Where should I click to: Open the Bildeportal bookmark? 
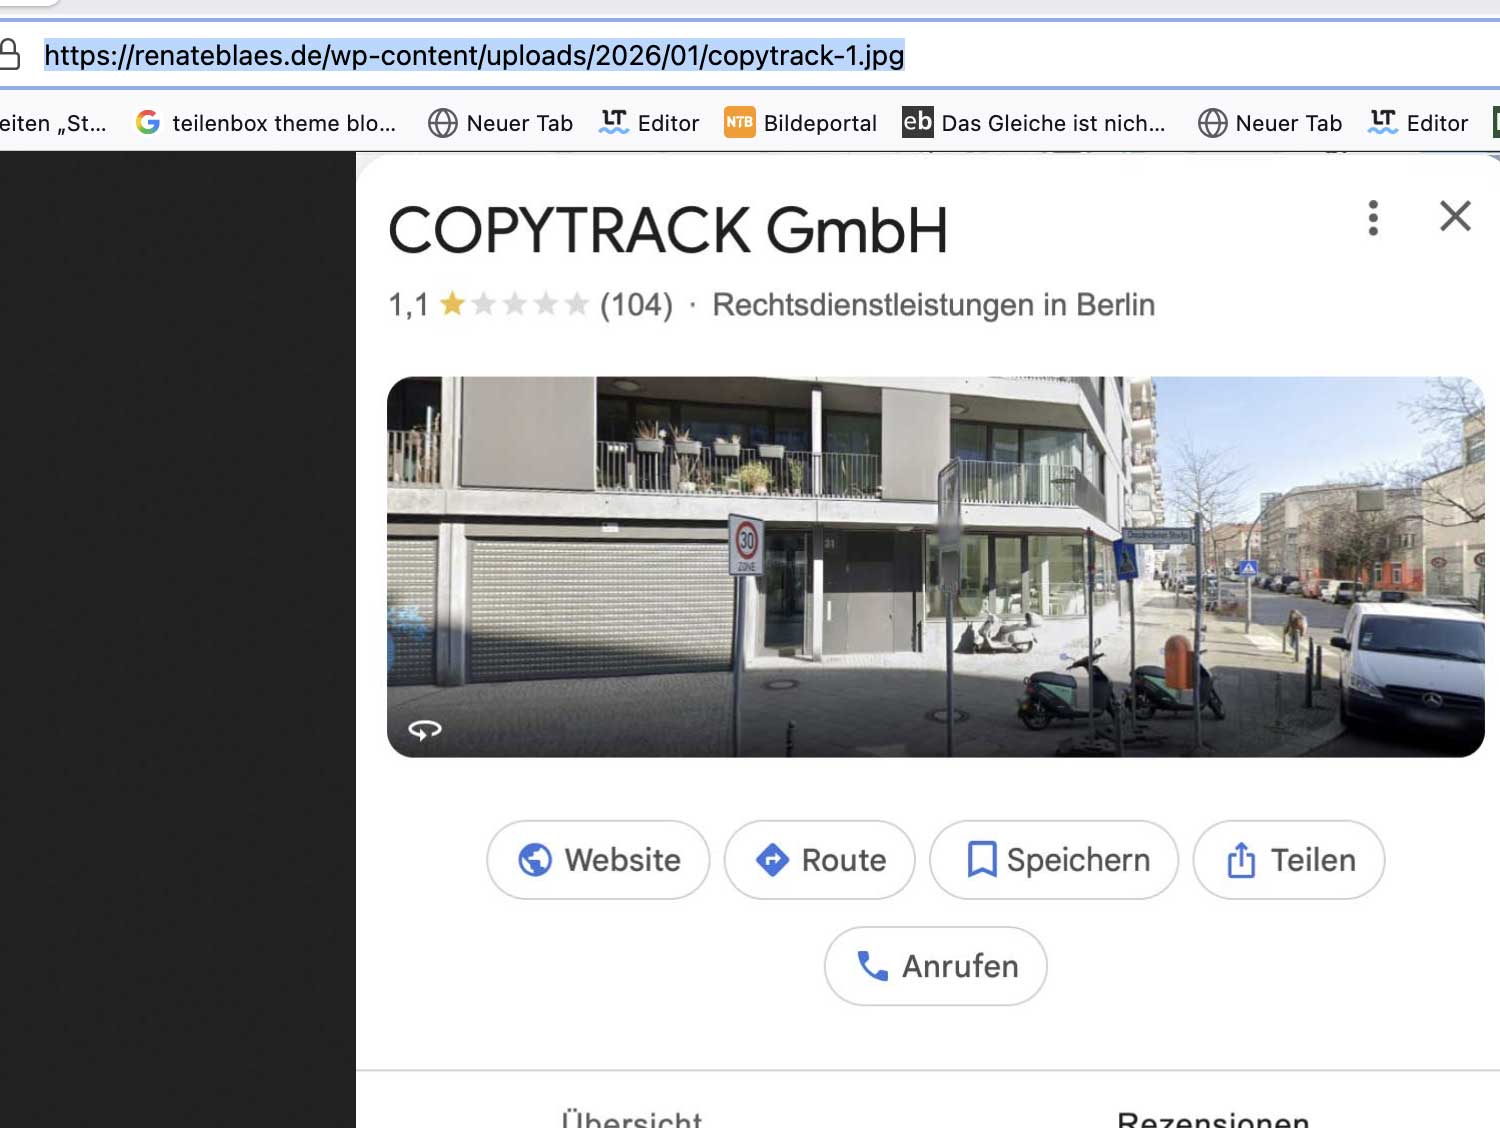coord(801,123)
